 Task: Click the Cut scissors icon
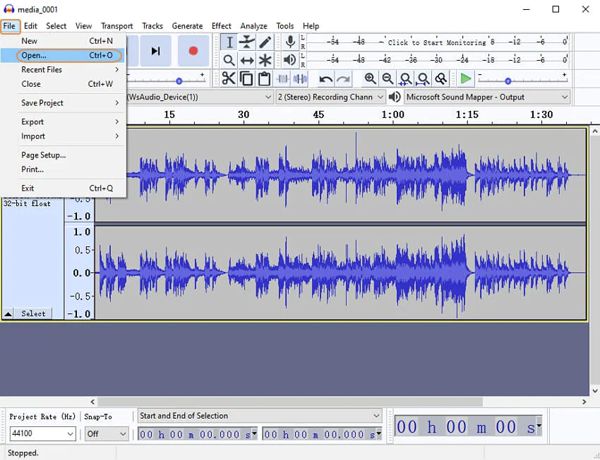[228, 79]
